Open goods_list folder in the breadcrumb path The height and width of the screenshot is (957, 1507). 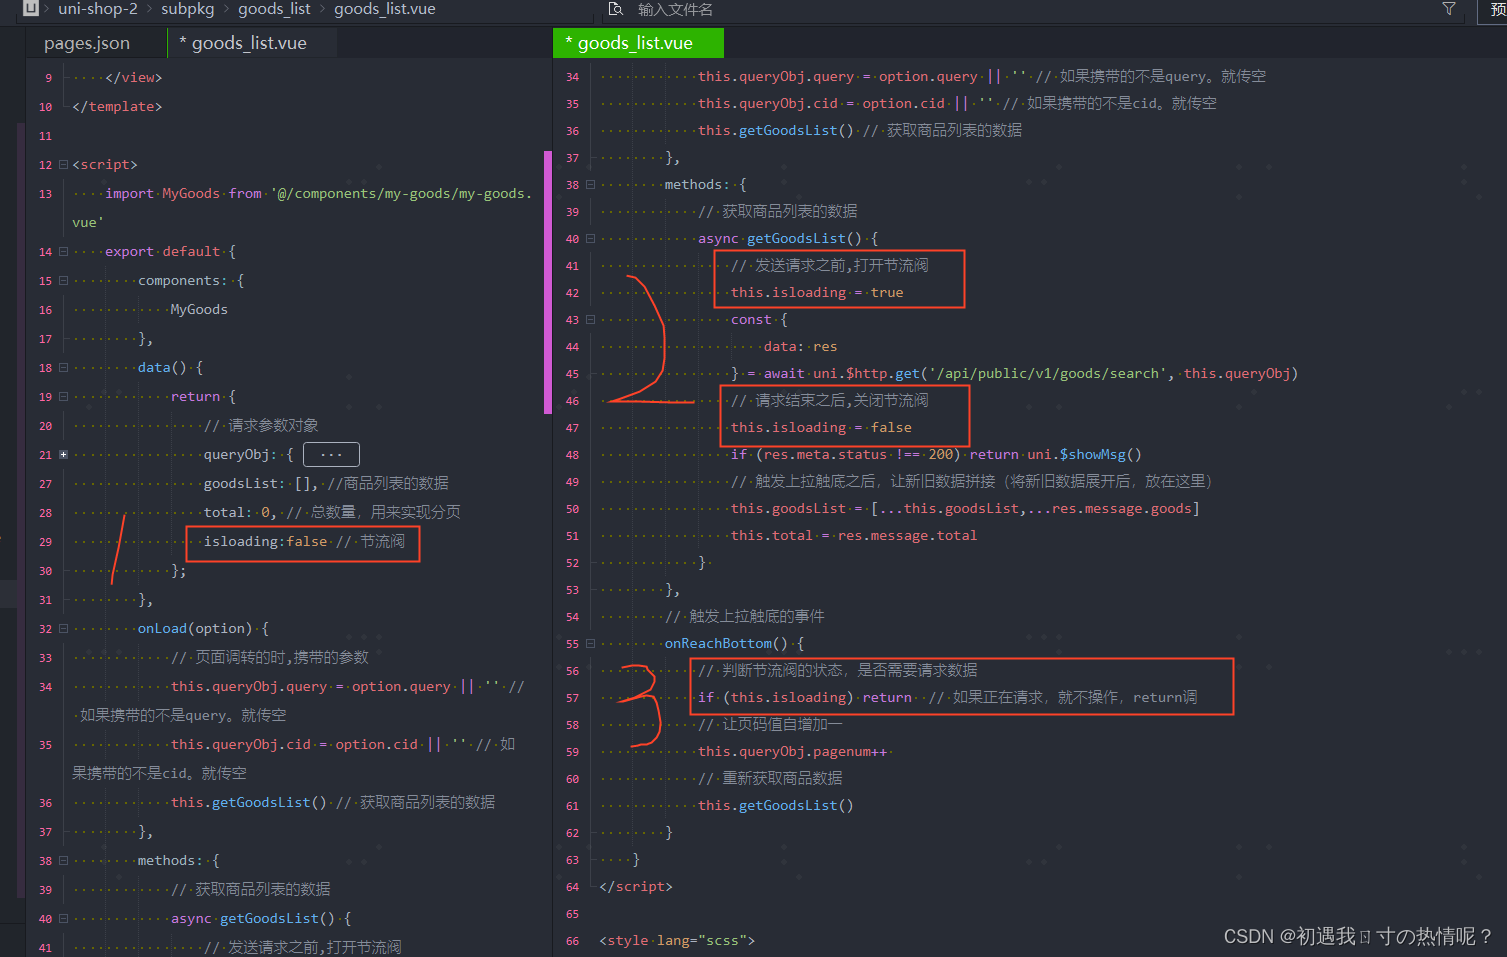coord(274,9)
